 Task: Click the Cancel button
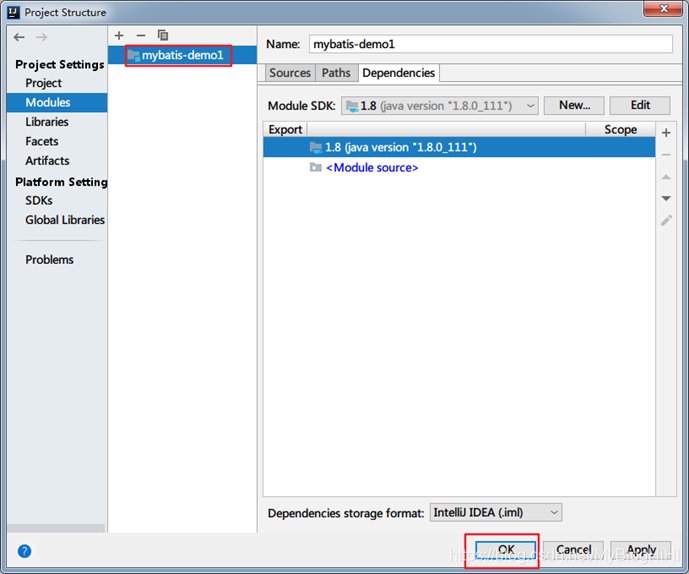pyautogui.click(x=573, y=549)
